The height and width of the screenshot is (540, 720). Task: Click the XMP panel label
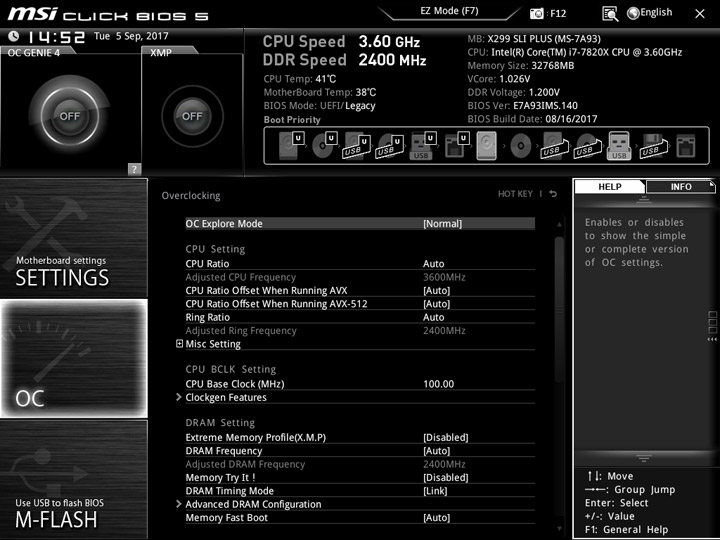[161, 53]
